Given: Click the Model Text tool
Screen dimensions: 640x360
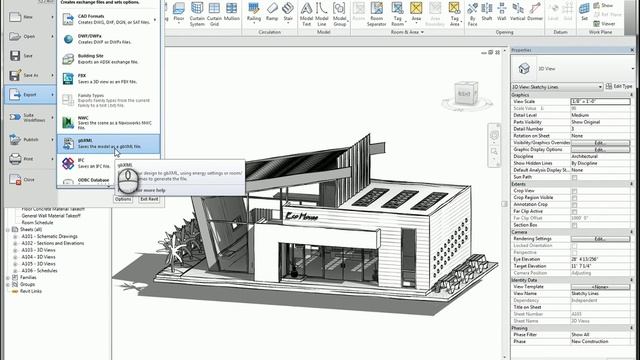Looking at the screenshot, I should coord(306,14).
